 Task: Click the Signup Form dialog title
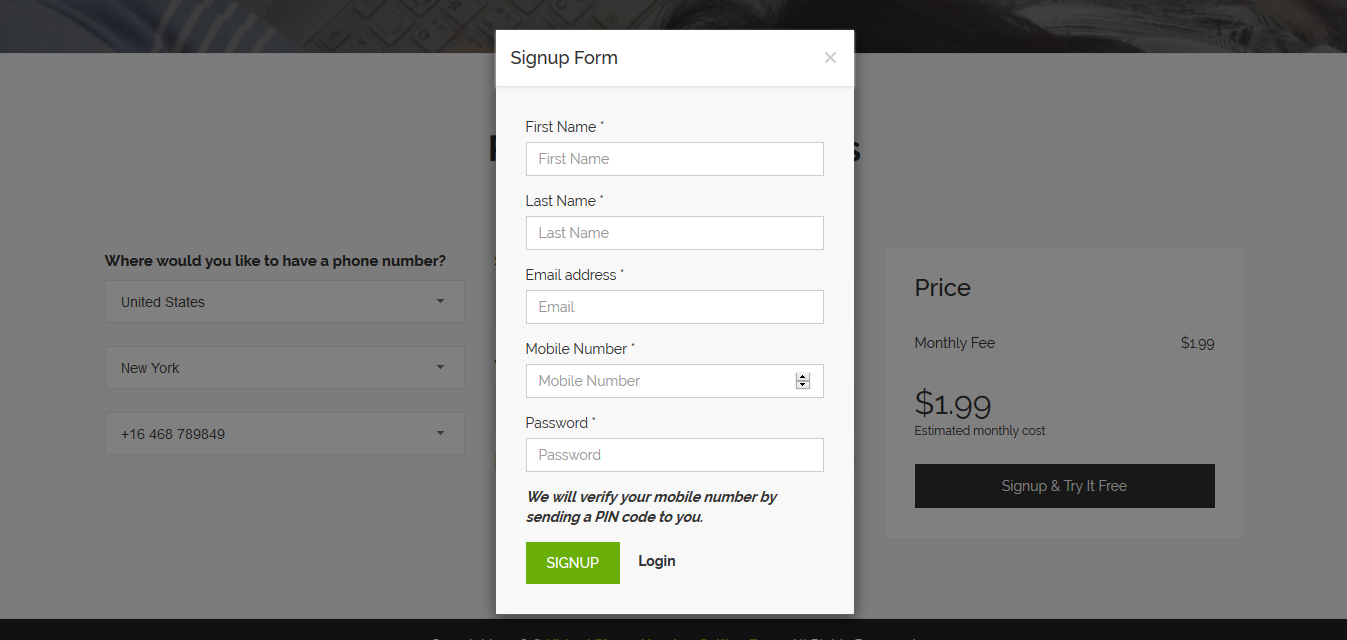(x=564, y=57)
